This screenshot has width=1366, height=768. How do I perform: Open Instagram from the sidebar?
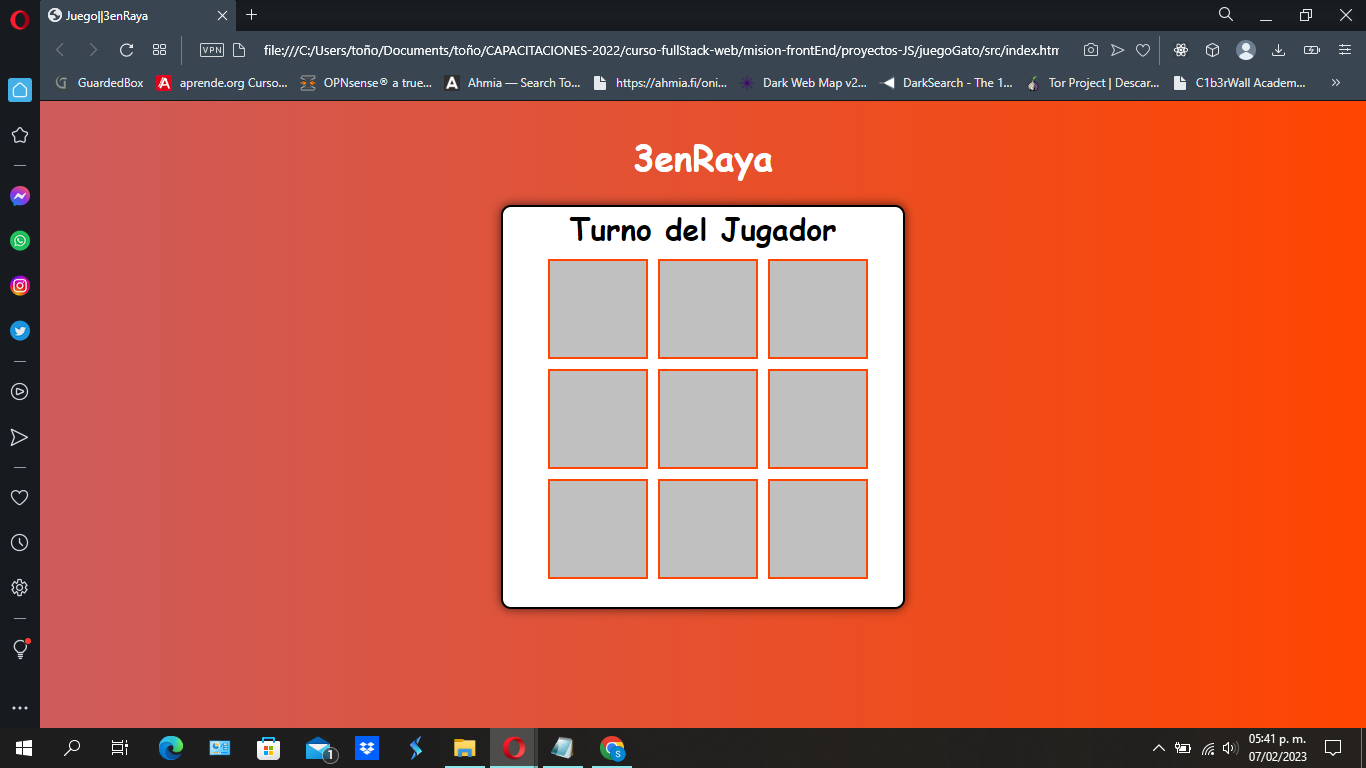point(19,286)
